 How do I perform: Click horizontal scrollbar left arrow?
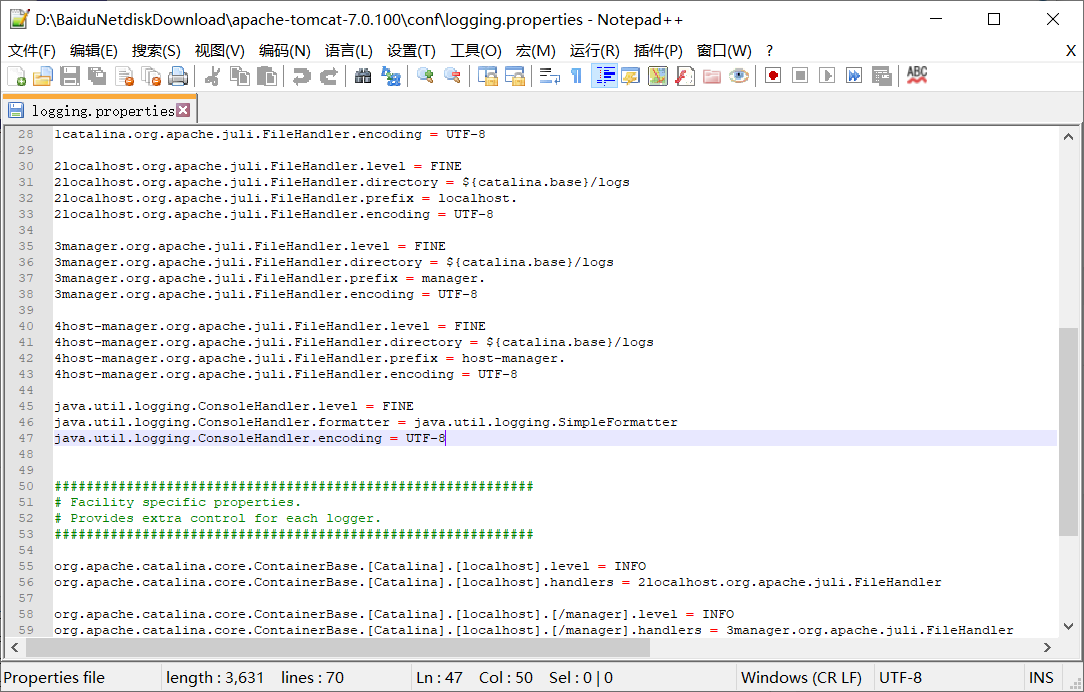(15, 648)
